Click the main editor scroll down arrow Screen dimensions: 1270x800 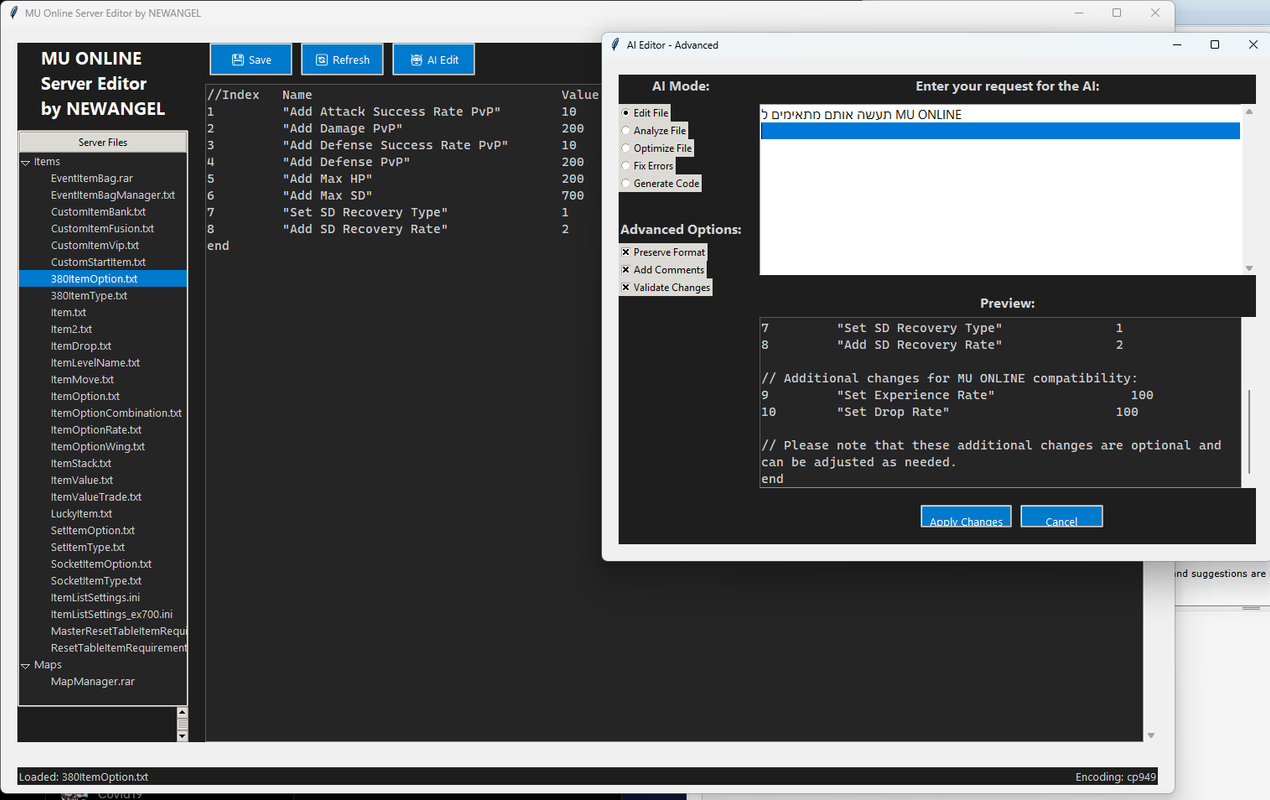[x=1151, y=735]
